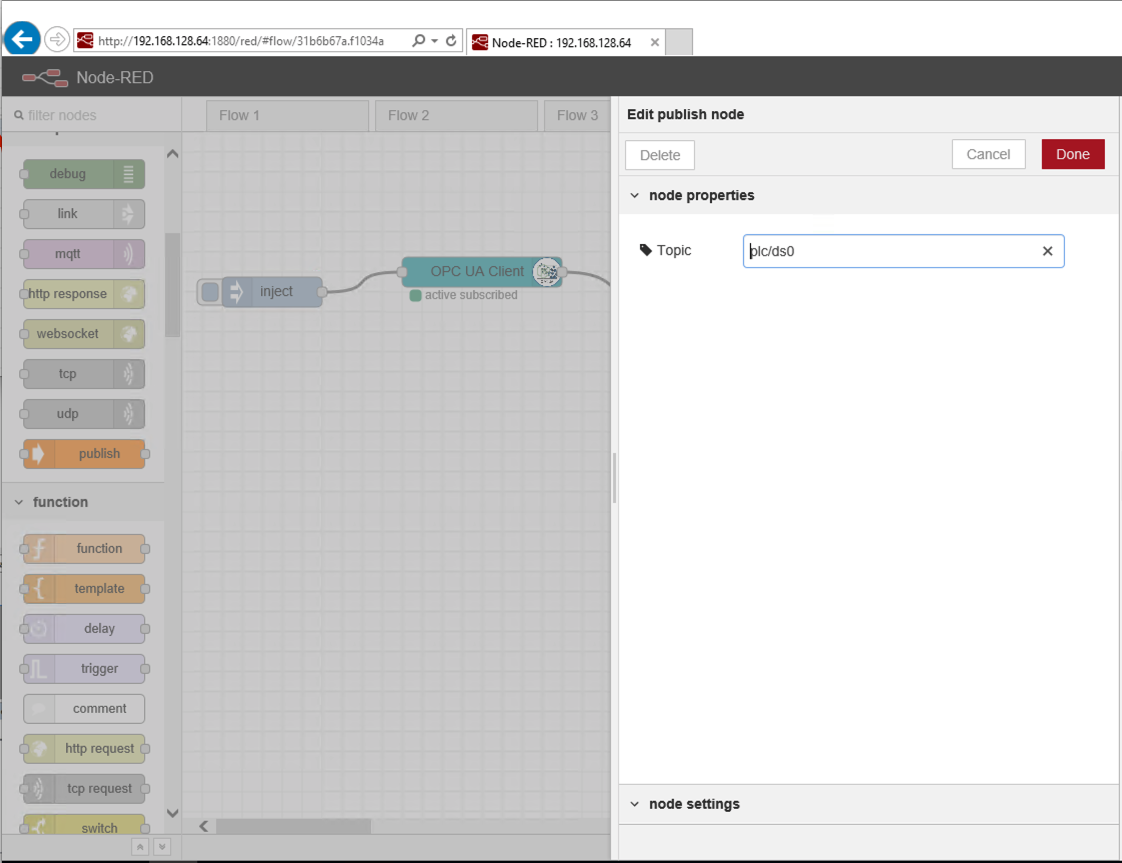Switch to the Flow 1 tab
The image size is (1122, 863).
288,116
